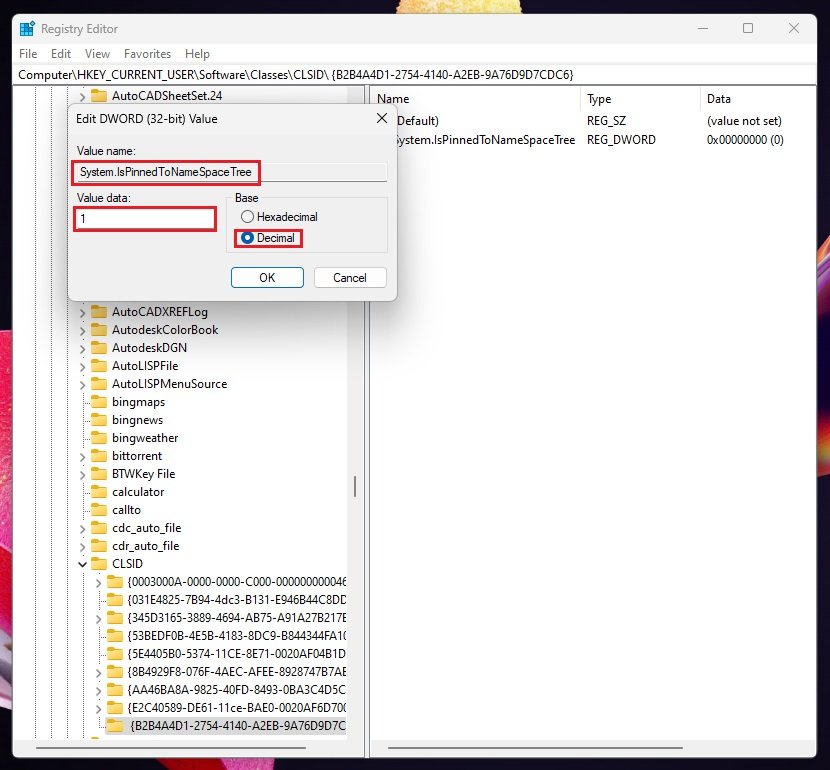Click the AutoLISPMenuSource folder icon
The image size is (830, 770).
pyautogui.click(x=99, y=383)
